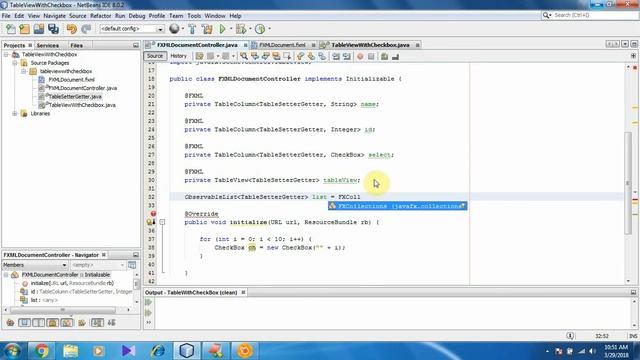Switch to the Files tab

(x=76, y=45)
